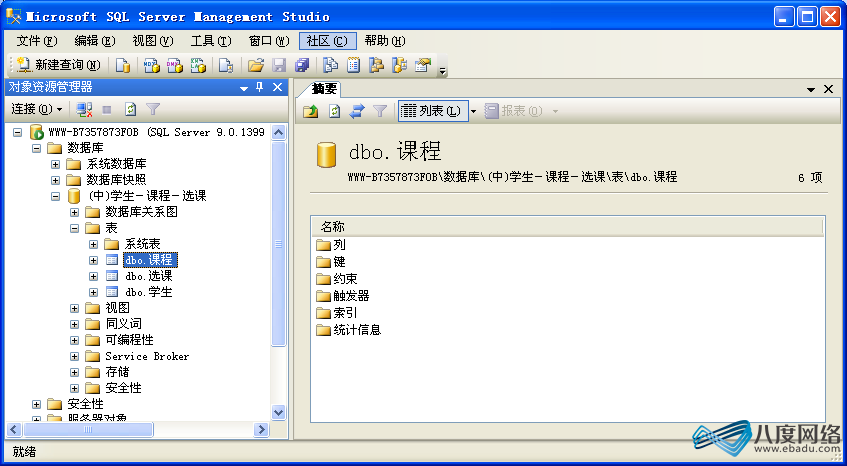
Task: Click the 新建查询 new query button
Action: coord(58,65)
